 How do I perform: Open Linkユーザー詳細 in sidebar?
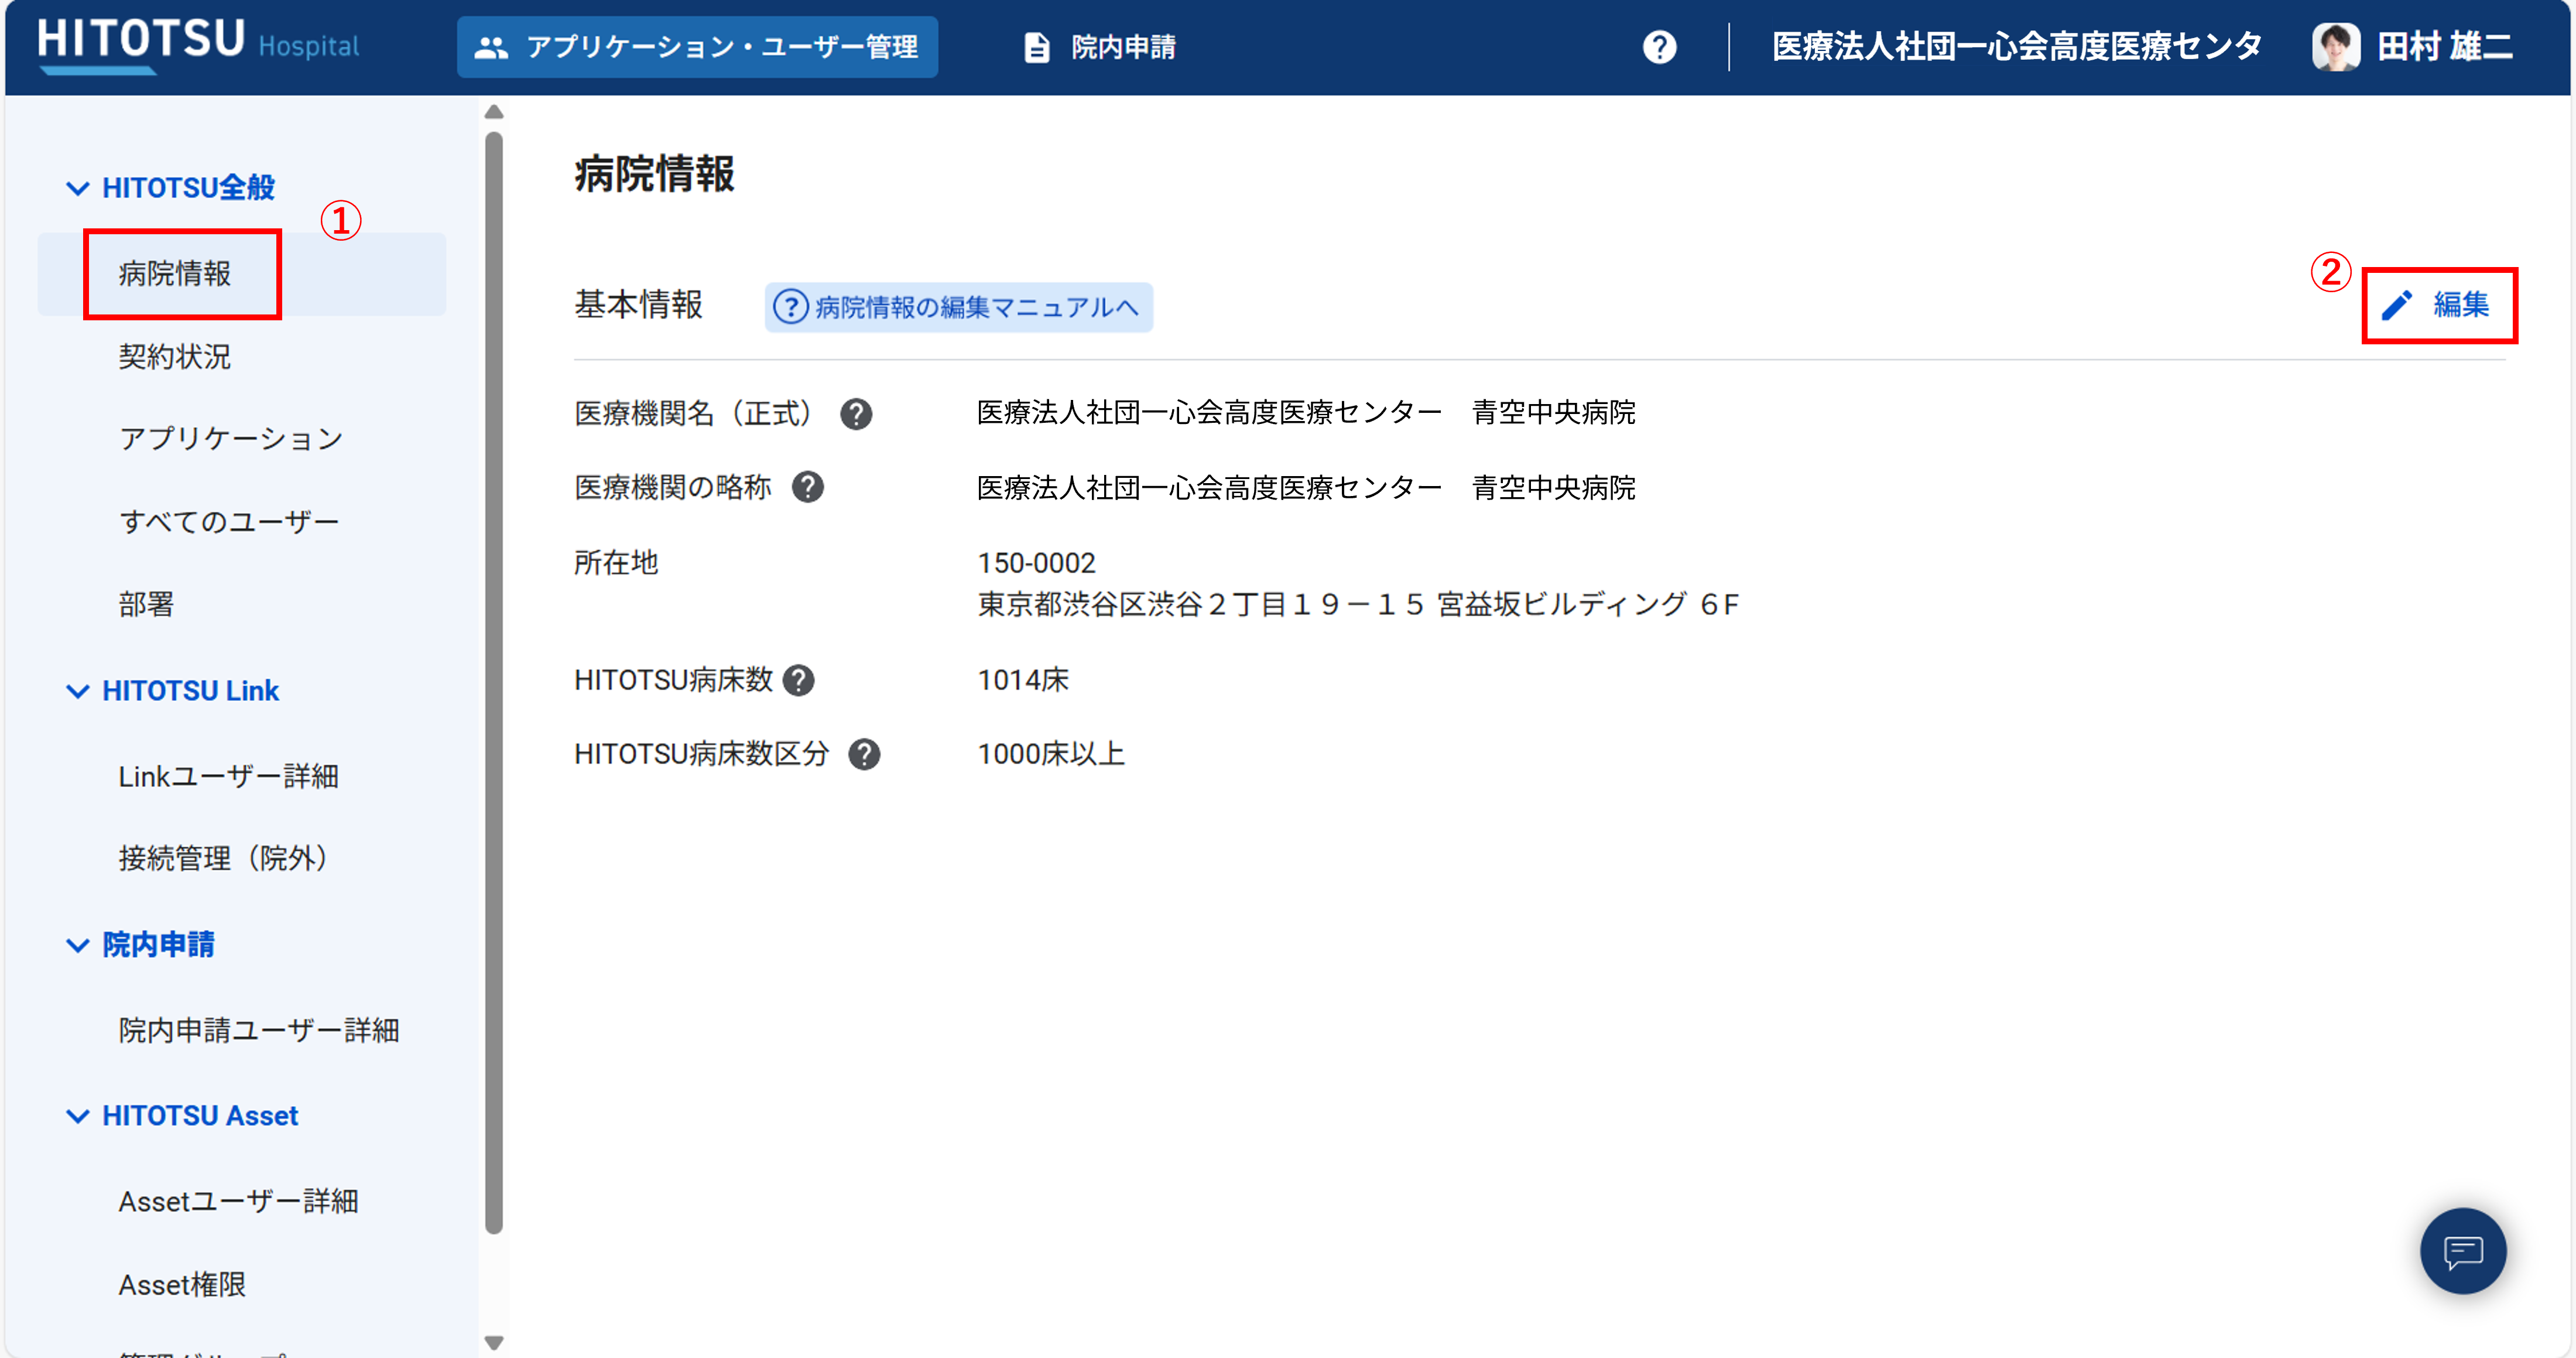click(228, 776)
